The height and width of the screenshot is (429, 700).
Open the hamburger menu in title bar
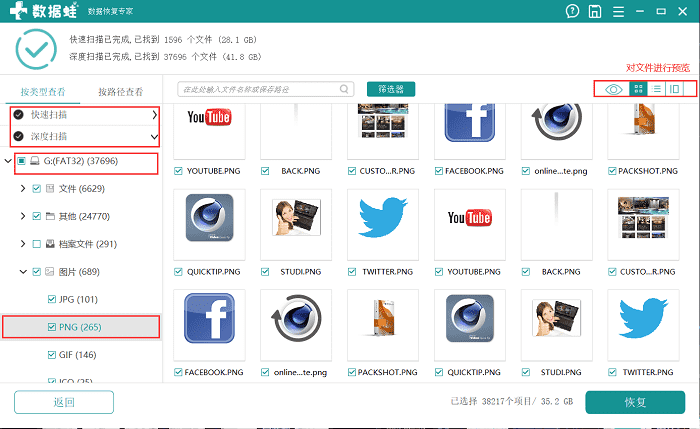(619, 13)
